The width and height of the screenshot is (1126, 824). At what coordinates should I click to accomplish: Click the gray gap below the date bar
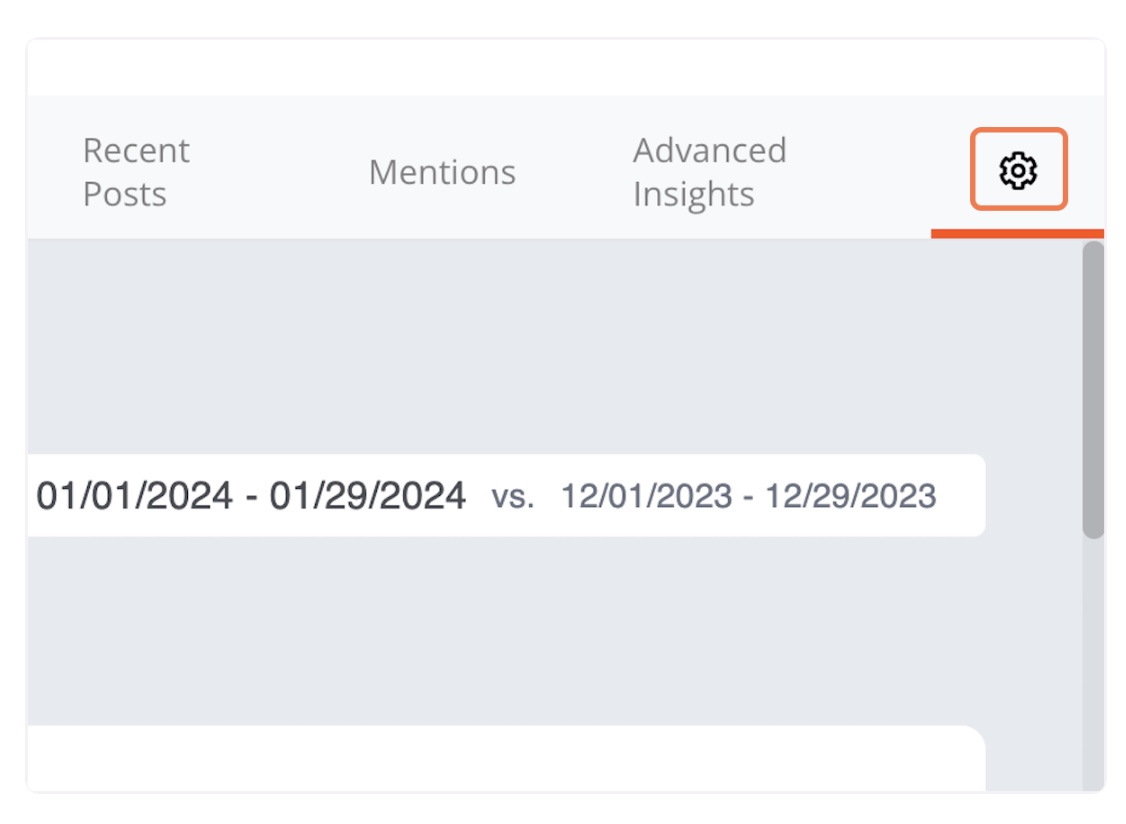[500, 630]
